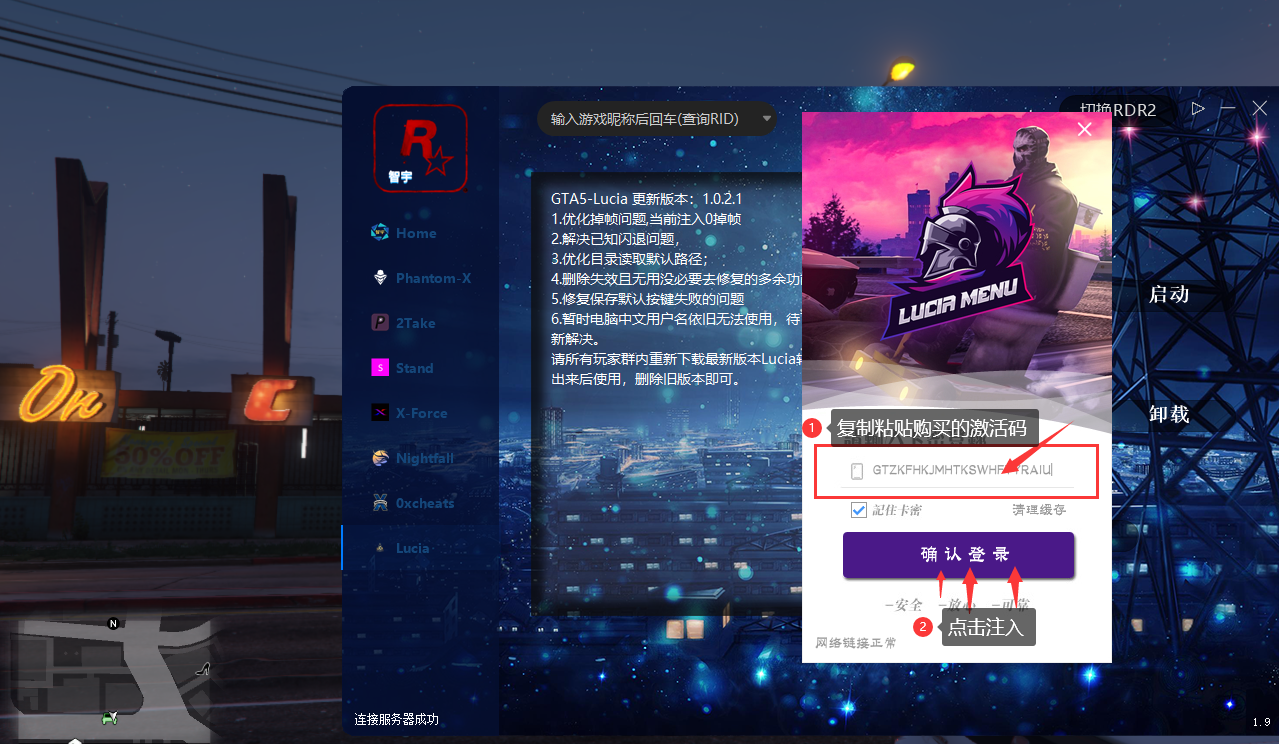
Task: Minimize the launcher window
Action: click(x=1228, y=108)
